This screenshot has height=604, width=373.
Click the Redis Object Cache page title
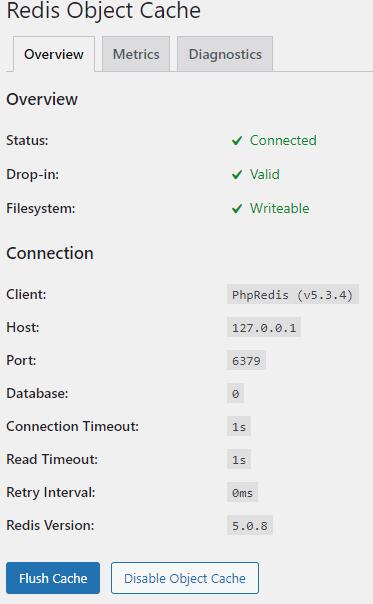[x=104, y=10]
